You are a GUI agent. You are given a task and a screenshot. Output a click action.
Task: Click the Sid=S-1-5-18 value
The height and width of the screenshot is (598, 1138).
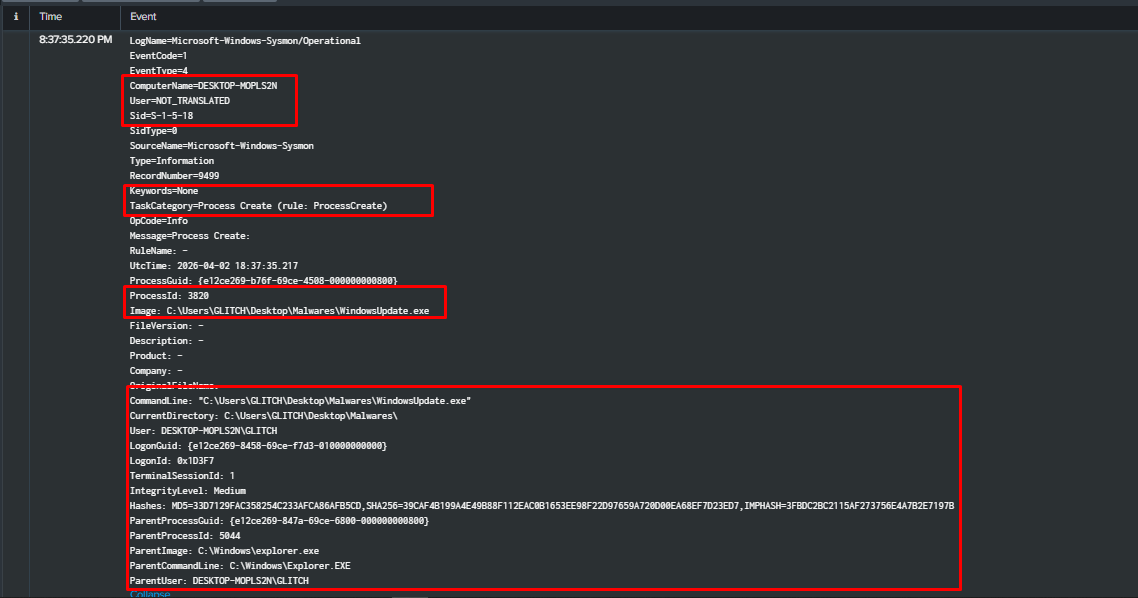point(160,115)
